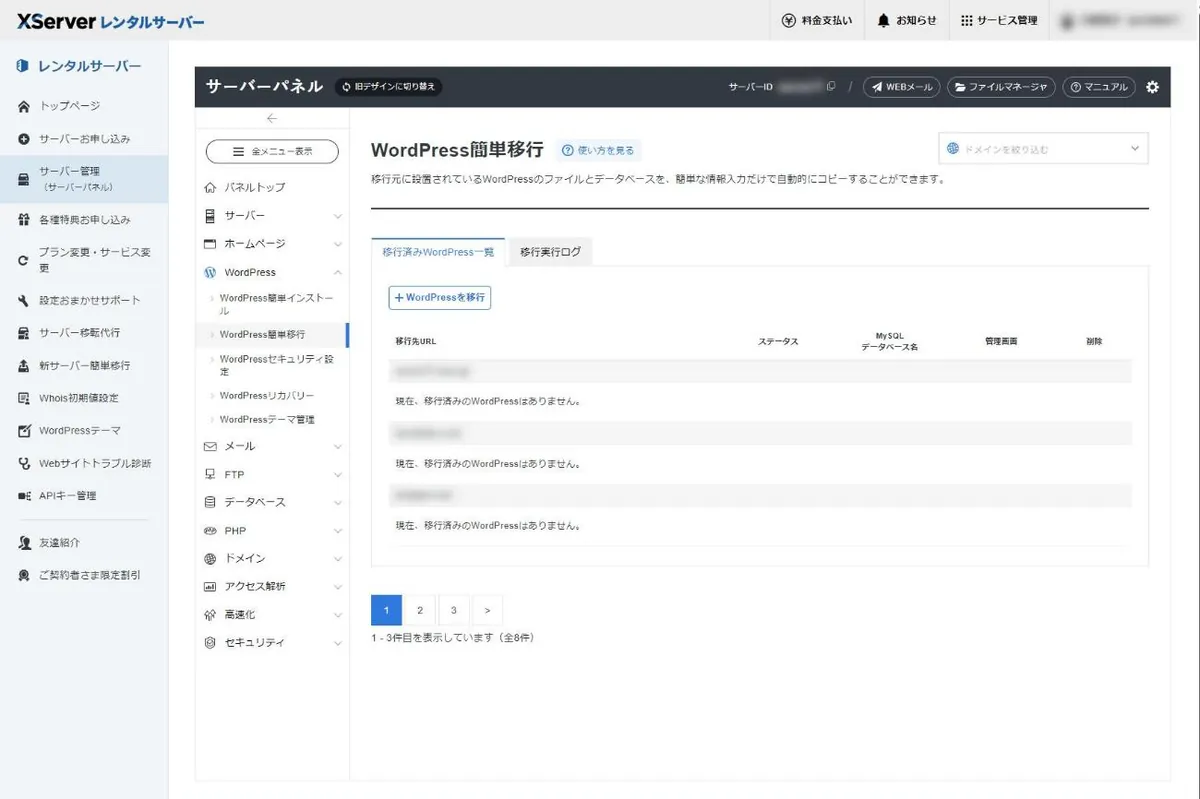Expand the FTP menu section

pyautogui.click(x=272, y=475)
